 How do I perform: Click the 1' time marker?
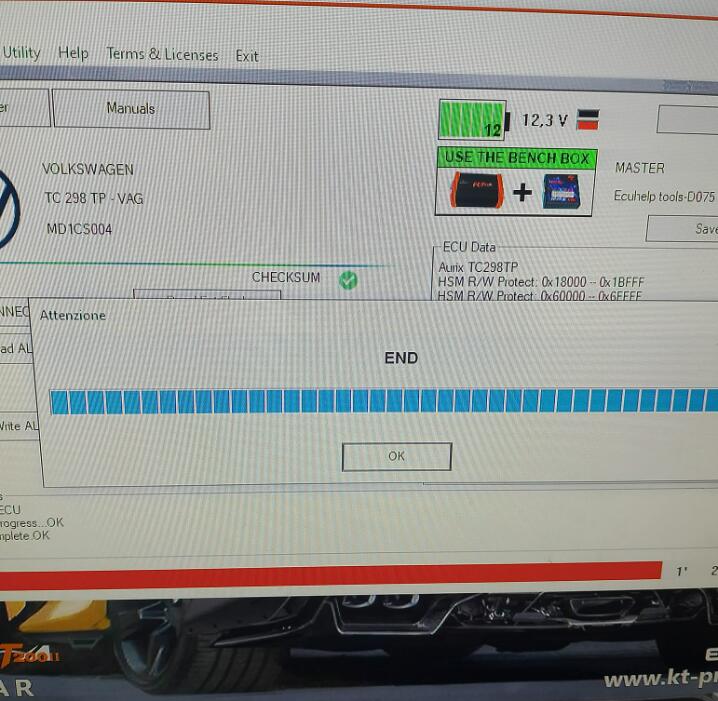click(x=682, y=571)
